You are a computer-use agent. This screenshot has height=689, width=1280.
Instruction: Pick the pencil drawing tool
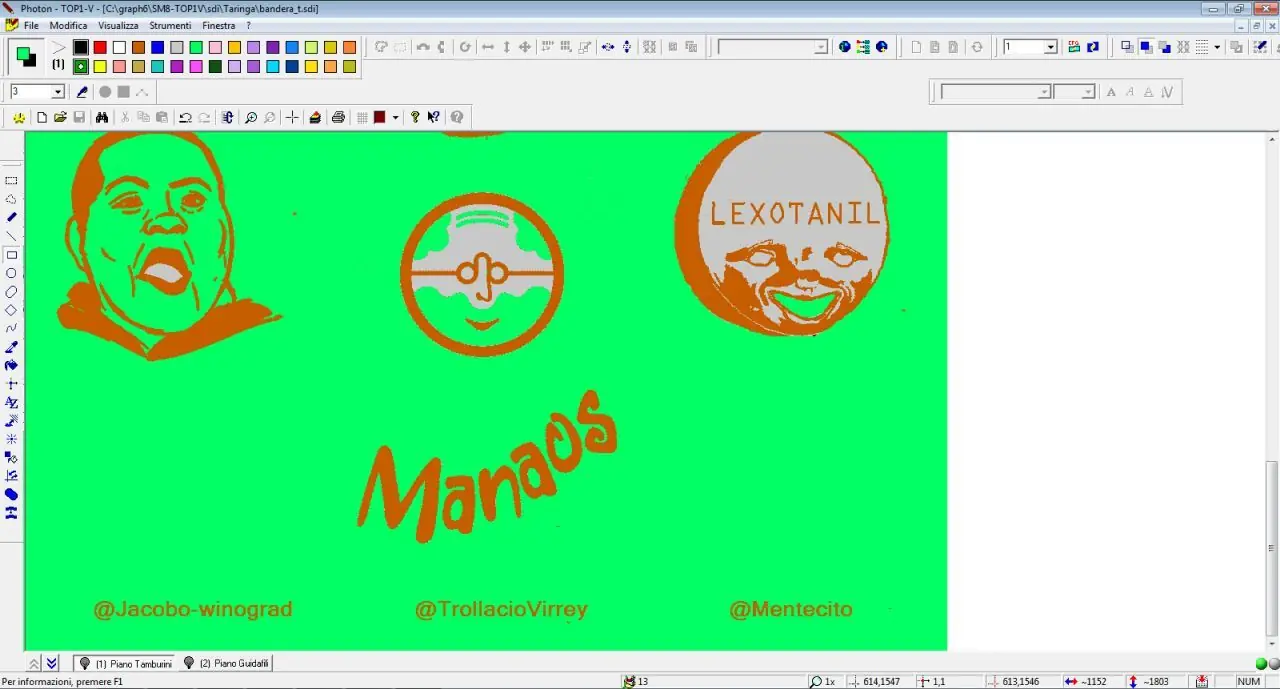point(12,217)
